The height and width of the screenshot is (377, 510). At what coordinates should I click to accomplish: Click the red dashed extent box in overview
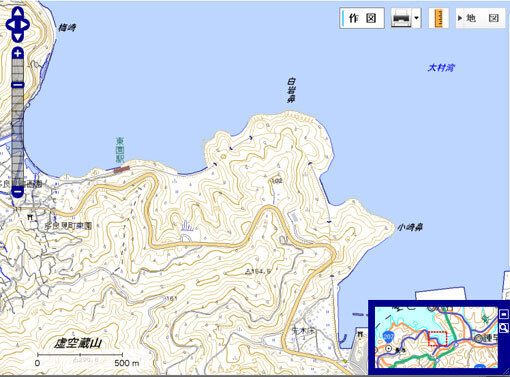click(x=437, y=339)
